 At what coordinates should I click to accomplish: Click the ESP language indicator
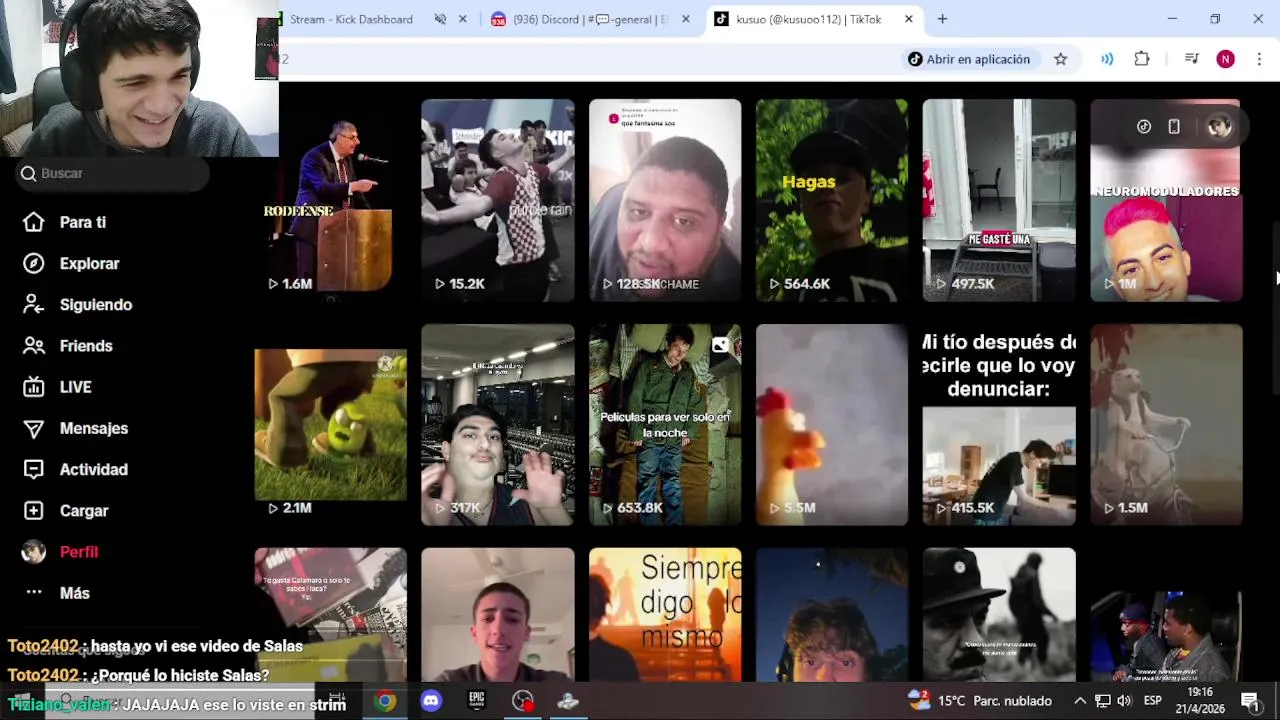(1152, 701)
